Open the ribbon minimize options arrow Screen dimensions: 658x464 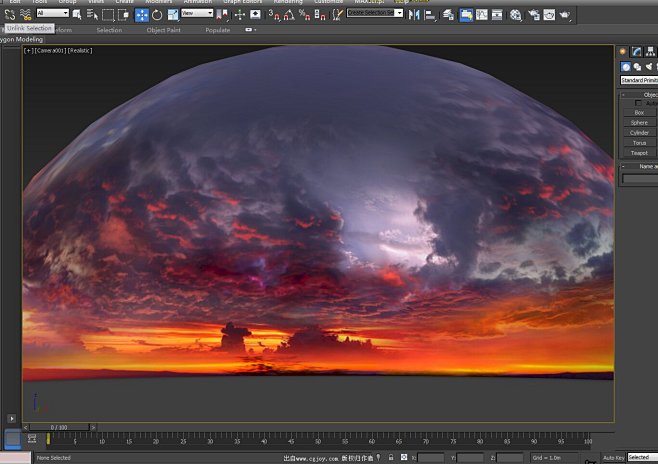click(x=251, y=30)
